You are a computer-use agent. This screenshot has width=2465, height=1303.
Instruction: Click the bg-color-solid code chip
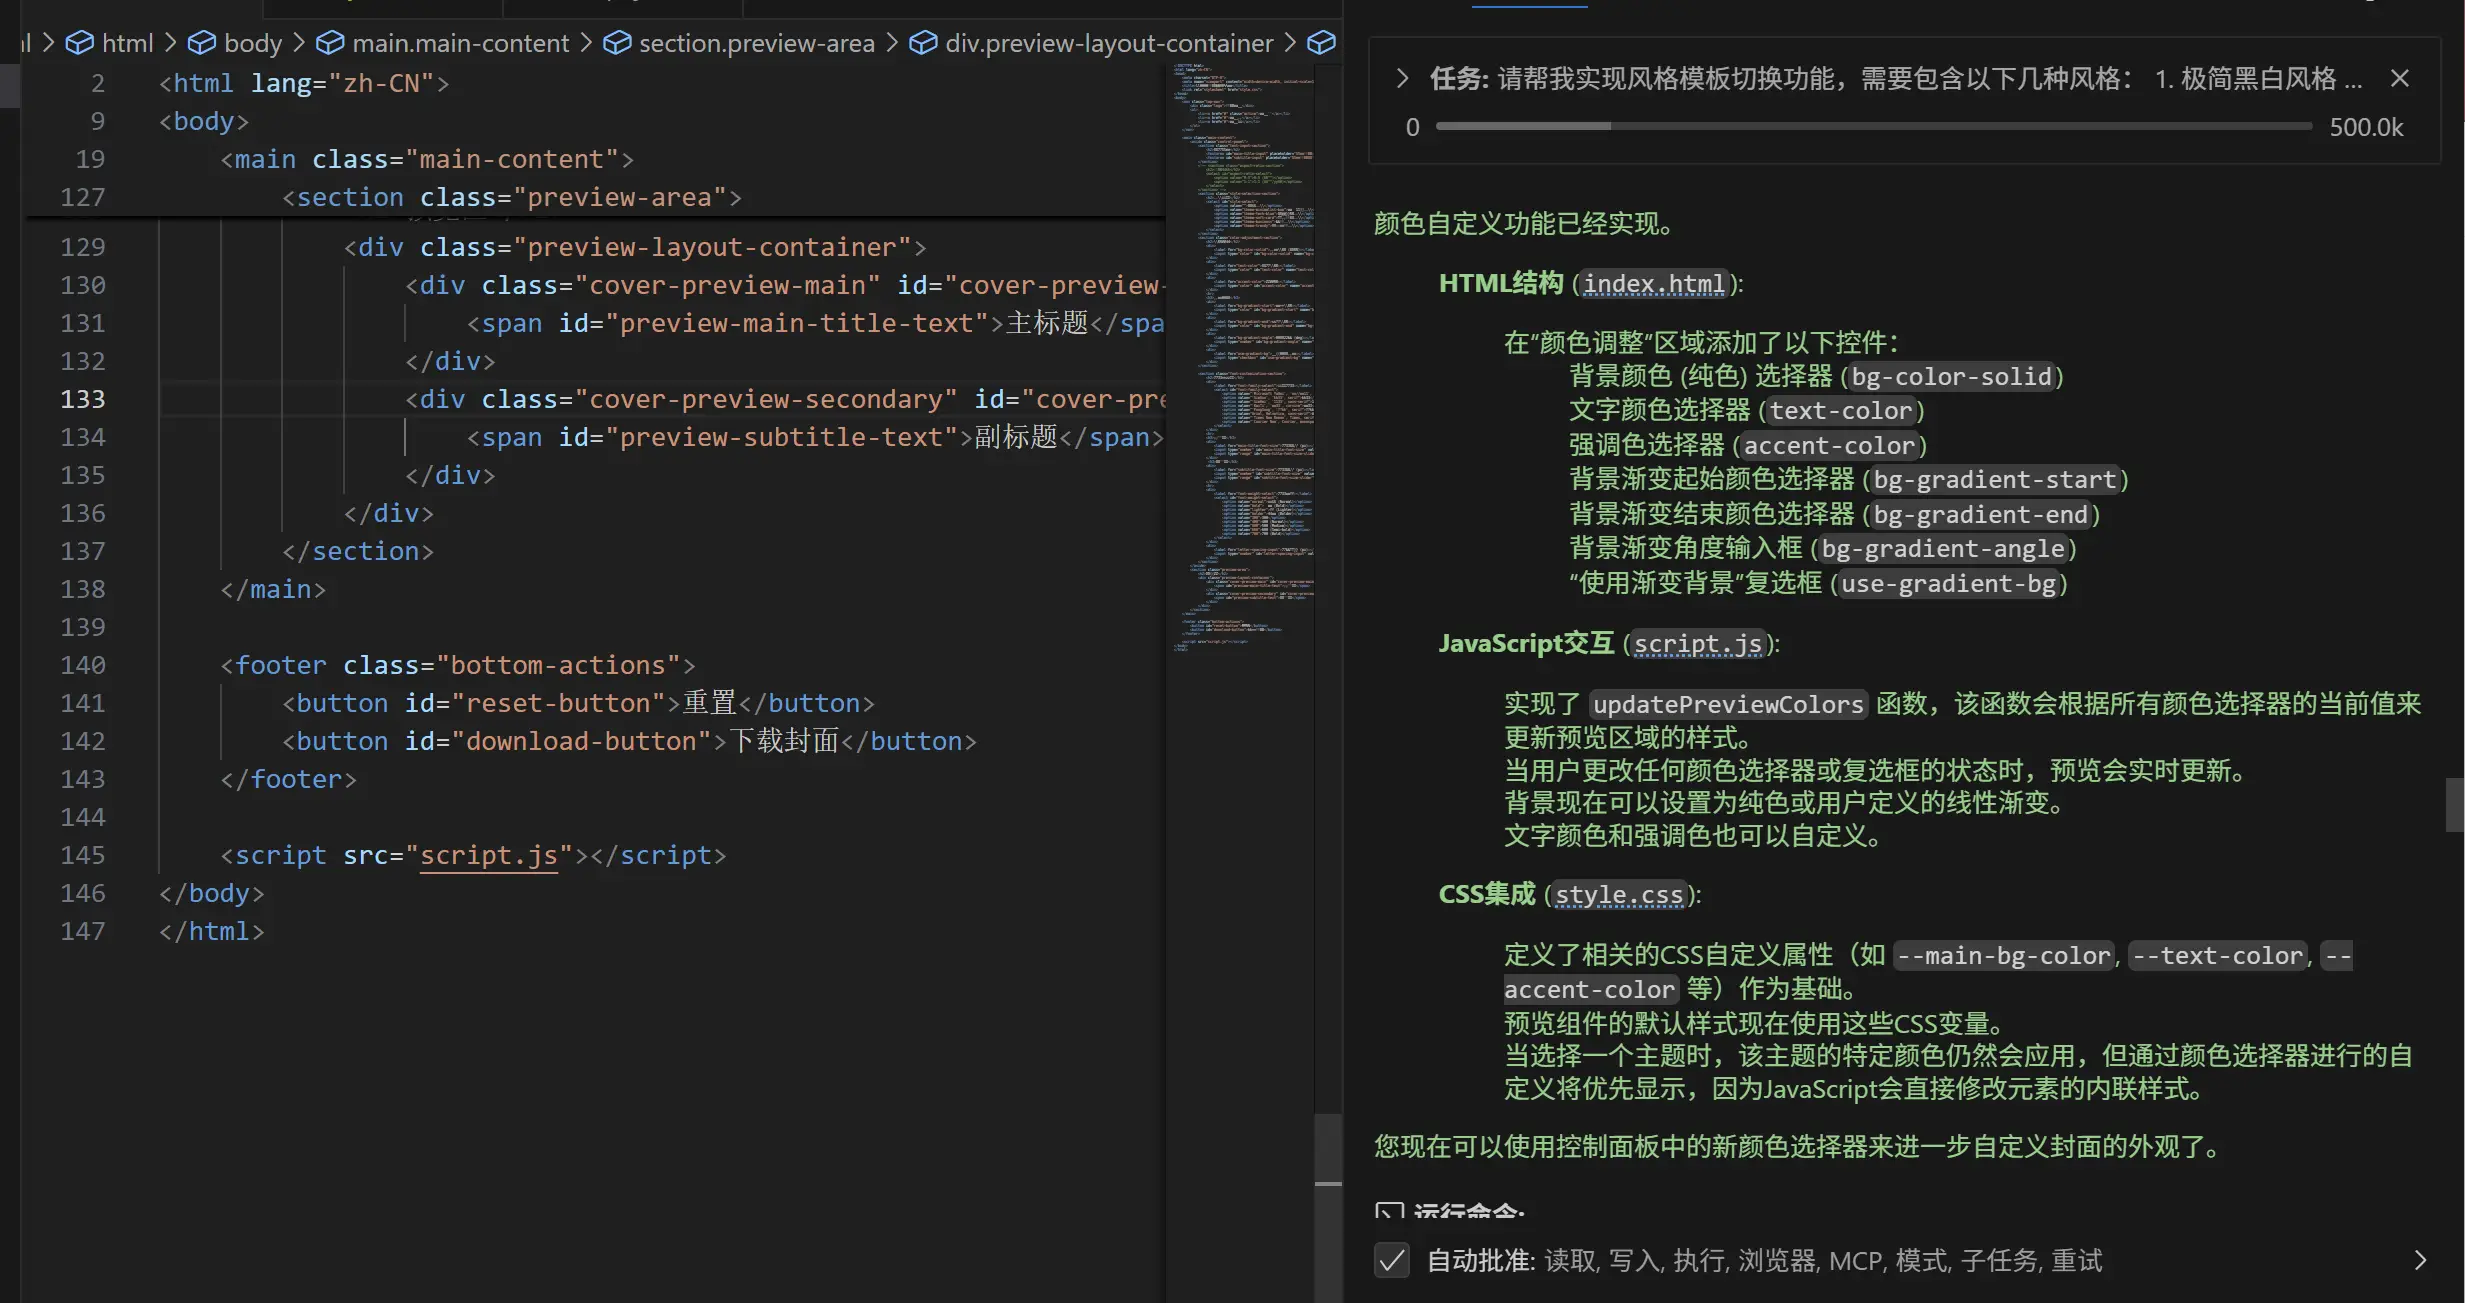pyautogui.click(x=1951, y=377)
